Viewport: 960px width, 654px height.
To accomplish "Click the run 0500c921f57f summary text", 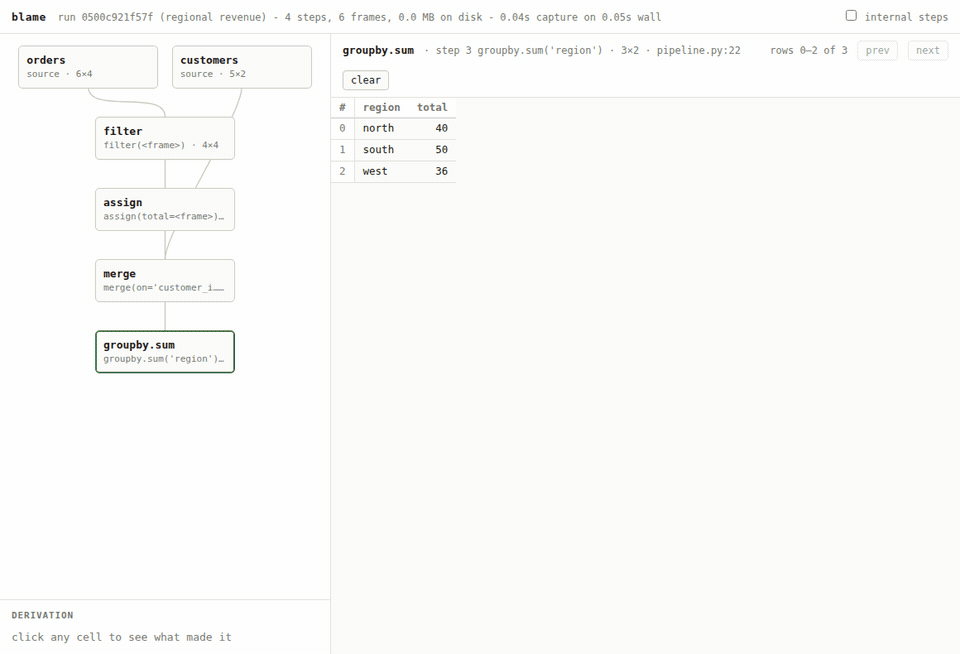I will coord(359,17).
